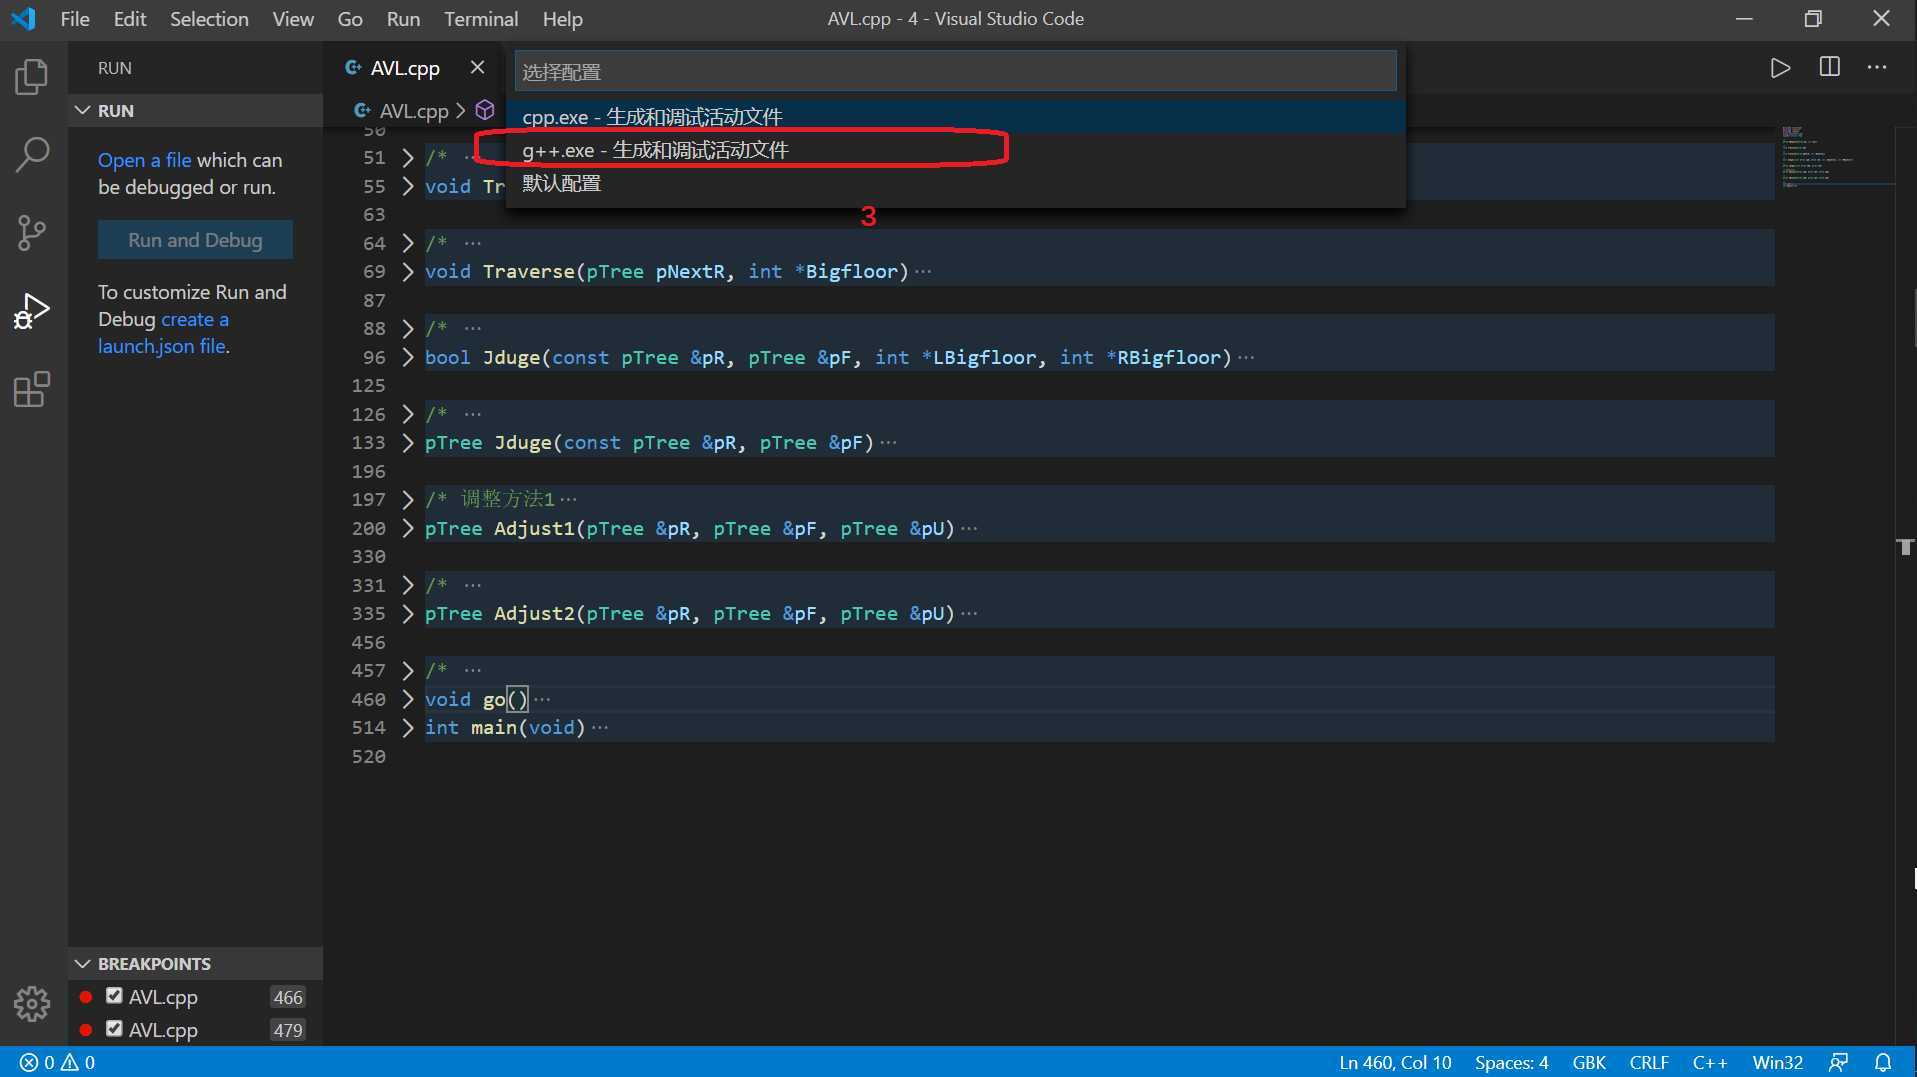Click Spaces: 4 indentation setting
This screenshot has height=1077, width=1917.
click(x=1511, y=1063)
